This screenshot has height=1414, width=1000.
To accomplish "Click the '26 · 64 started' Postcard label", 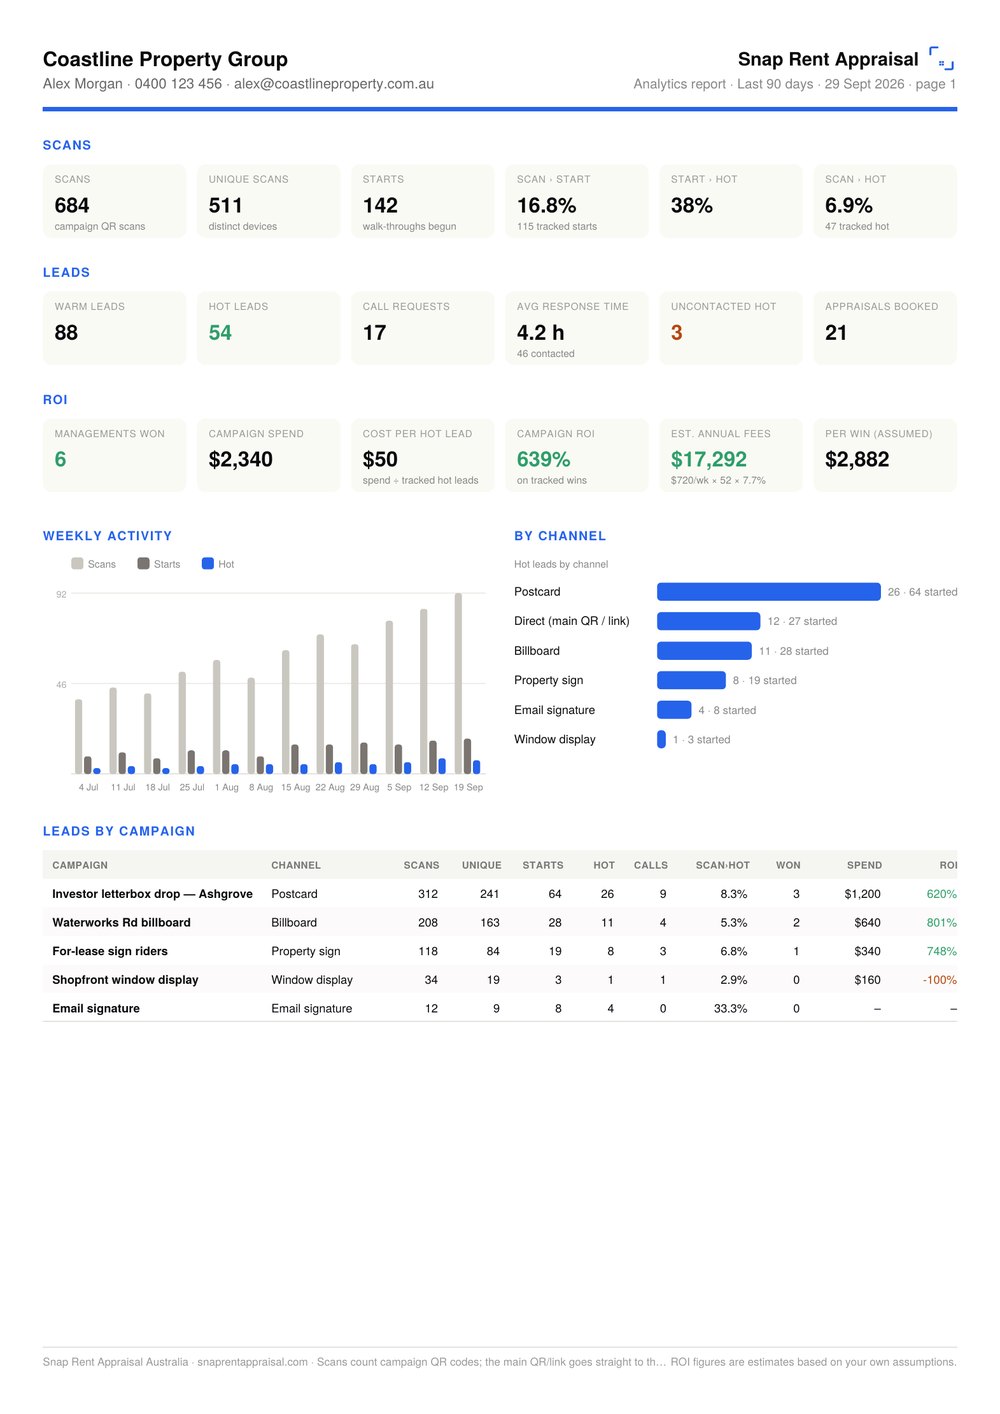I will click(922, 592).
